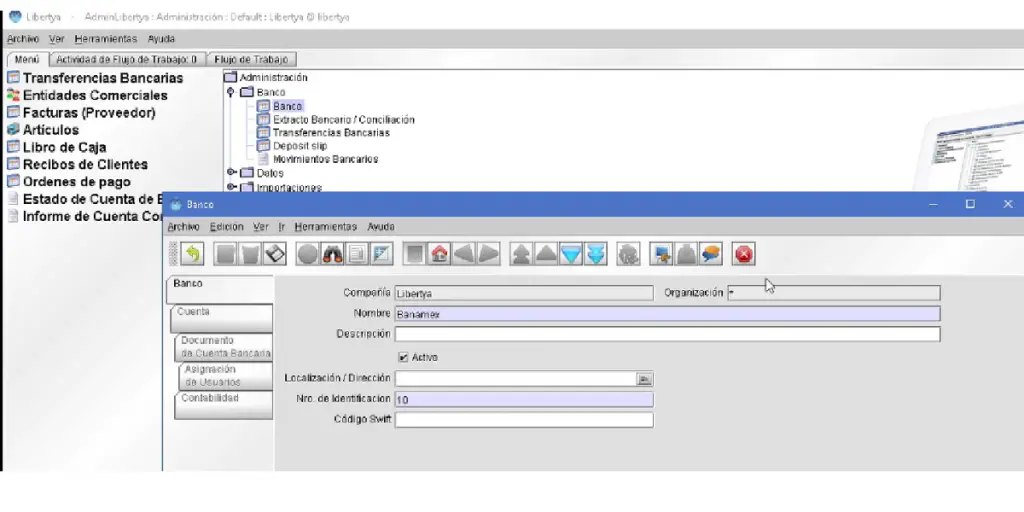Click the Código Swift input field

(524, 420)
